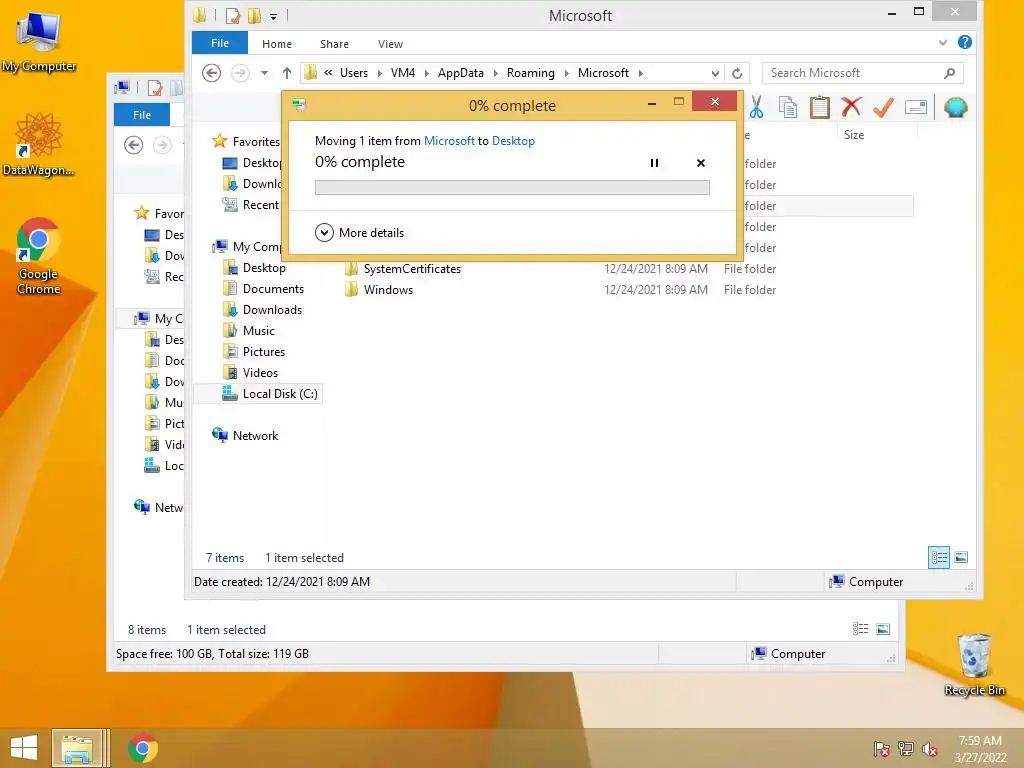Switch to details view icon in Microsoft window
The image size is (1024, 768).
point(939,557)
